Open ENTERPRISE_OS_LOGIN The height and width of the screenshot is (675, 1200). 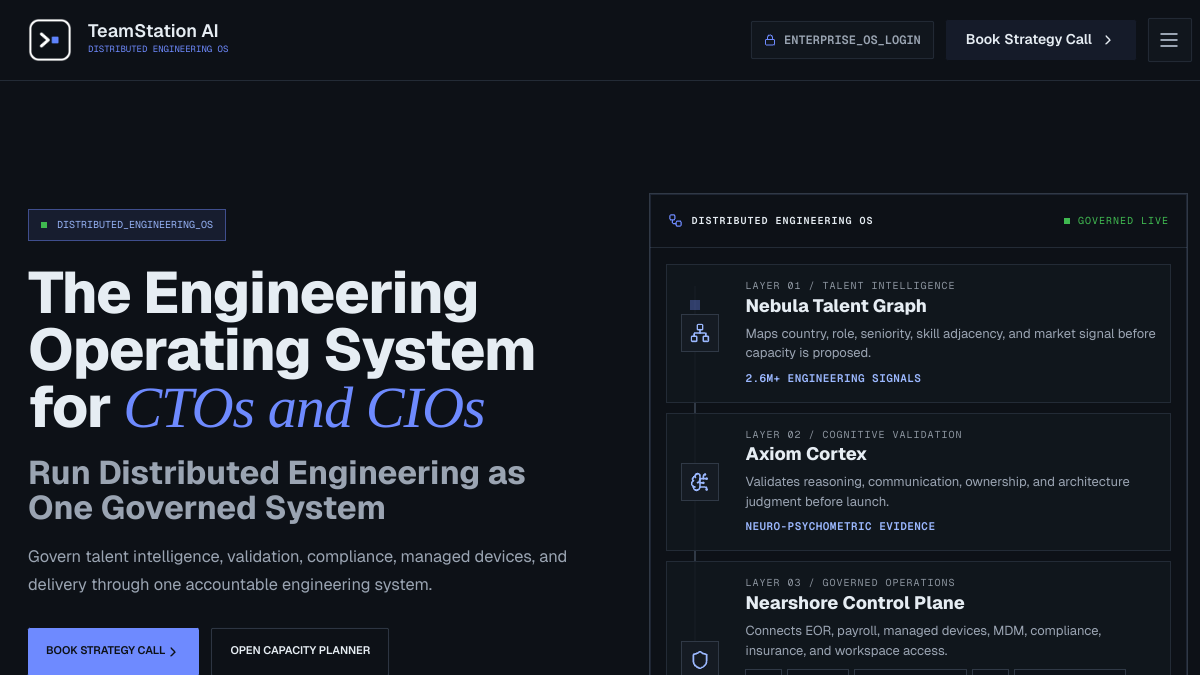click(842, 40)
